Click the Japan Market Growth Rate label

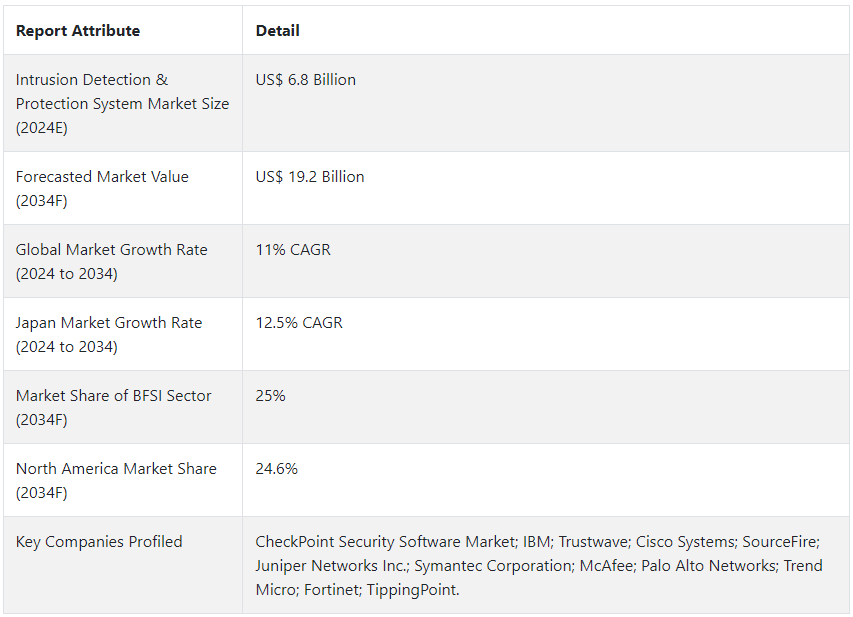(x=109, y=334)
